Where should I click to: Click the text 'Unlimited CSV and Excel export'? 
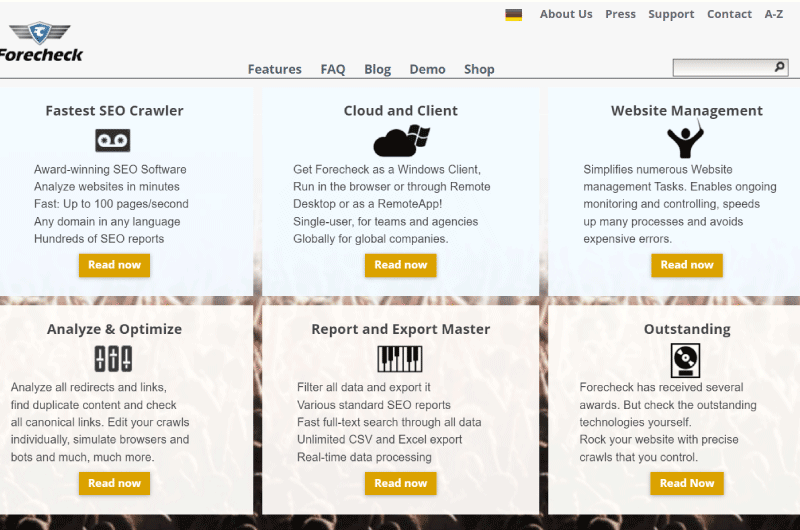[379, 440]
